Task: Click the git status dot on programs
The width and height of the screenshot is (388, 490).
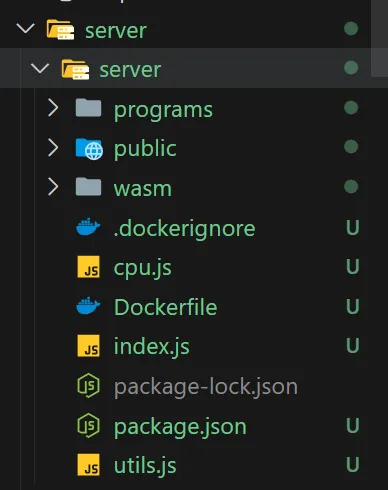Action: click(x=351, y=108)
